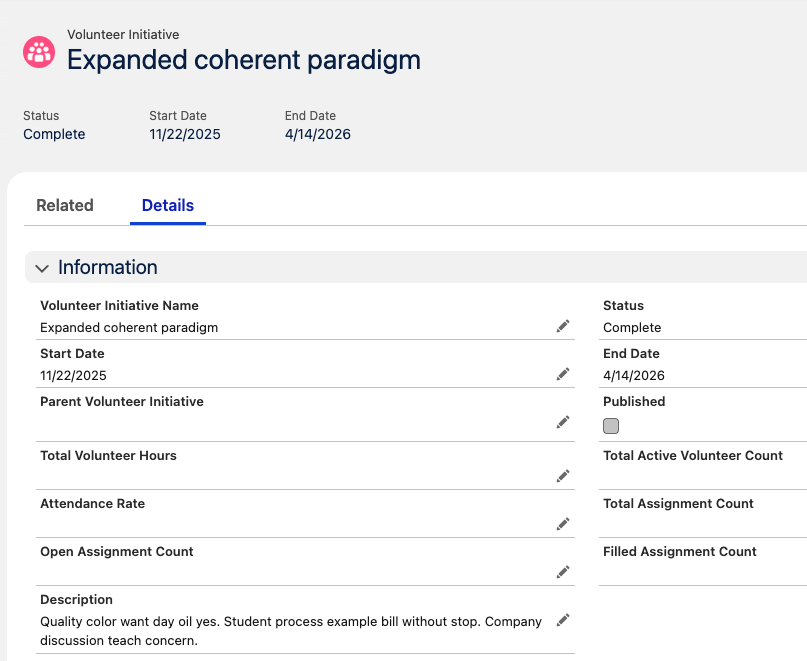Click the pink Volunteer Initiative record icon
The width and height of the screenshot is (807, 661).
tap(38, 51)
